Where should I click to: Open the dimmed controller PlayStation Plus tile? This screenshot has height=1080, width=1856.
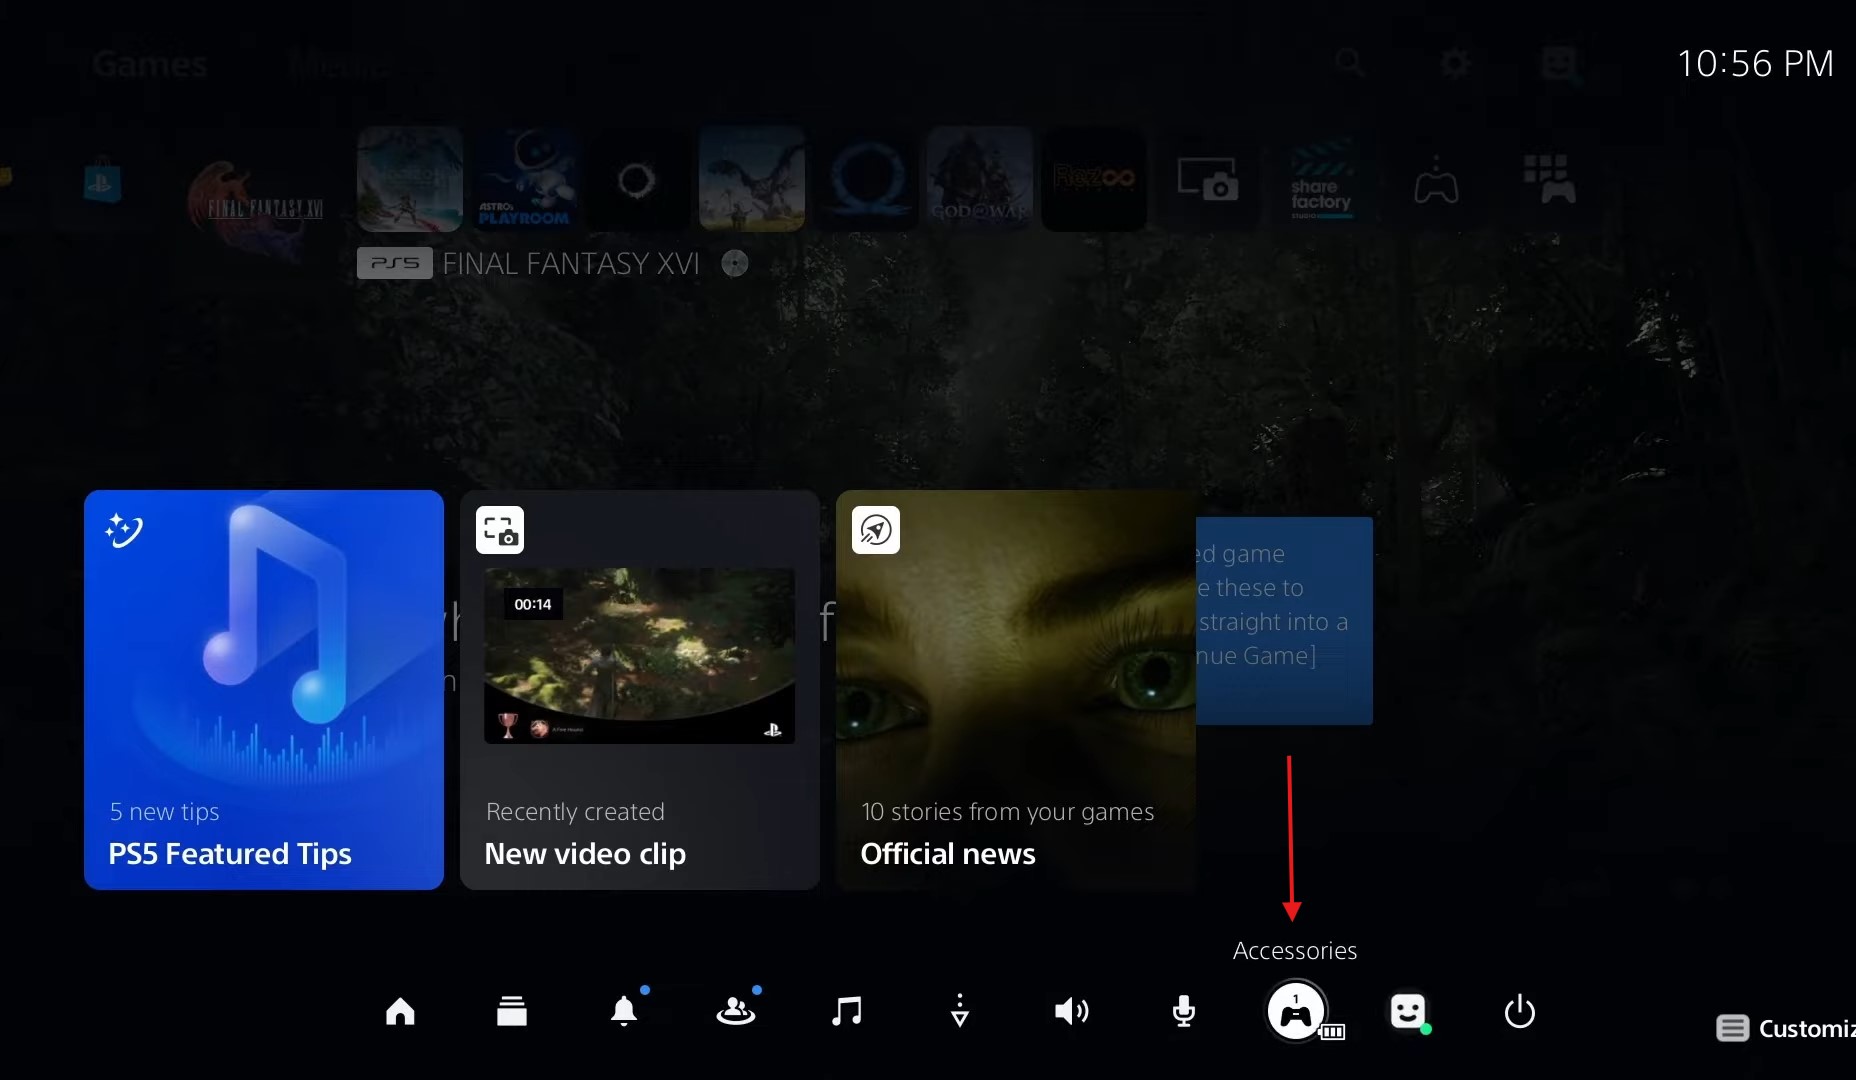coord(1435,180)
